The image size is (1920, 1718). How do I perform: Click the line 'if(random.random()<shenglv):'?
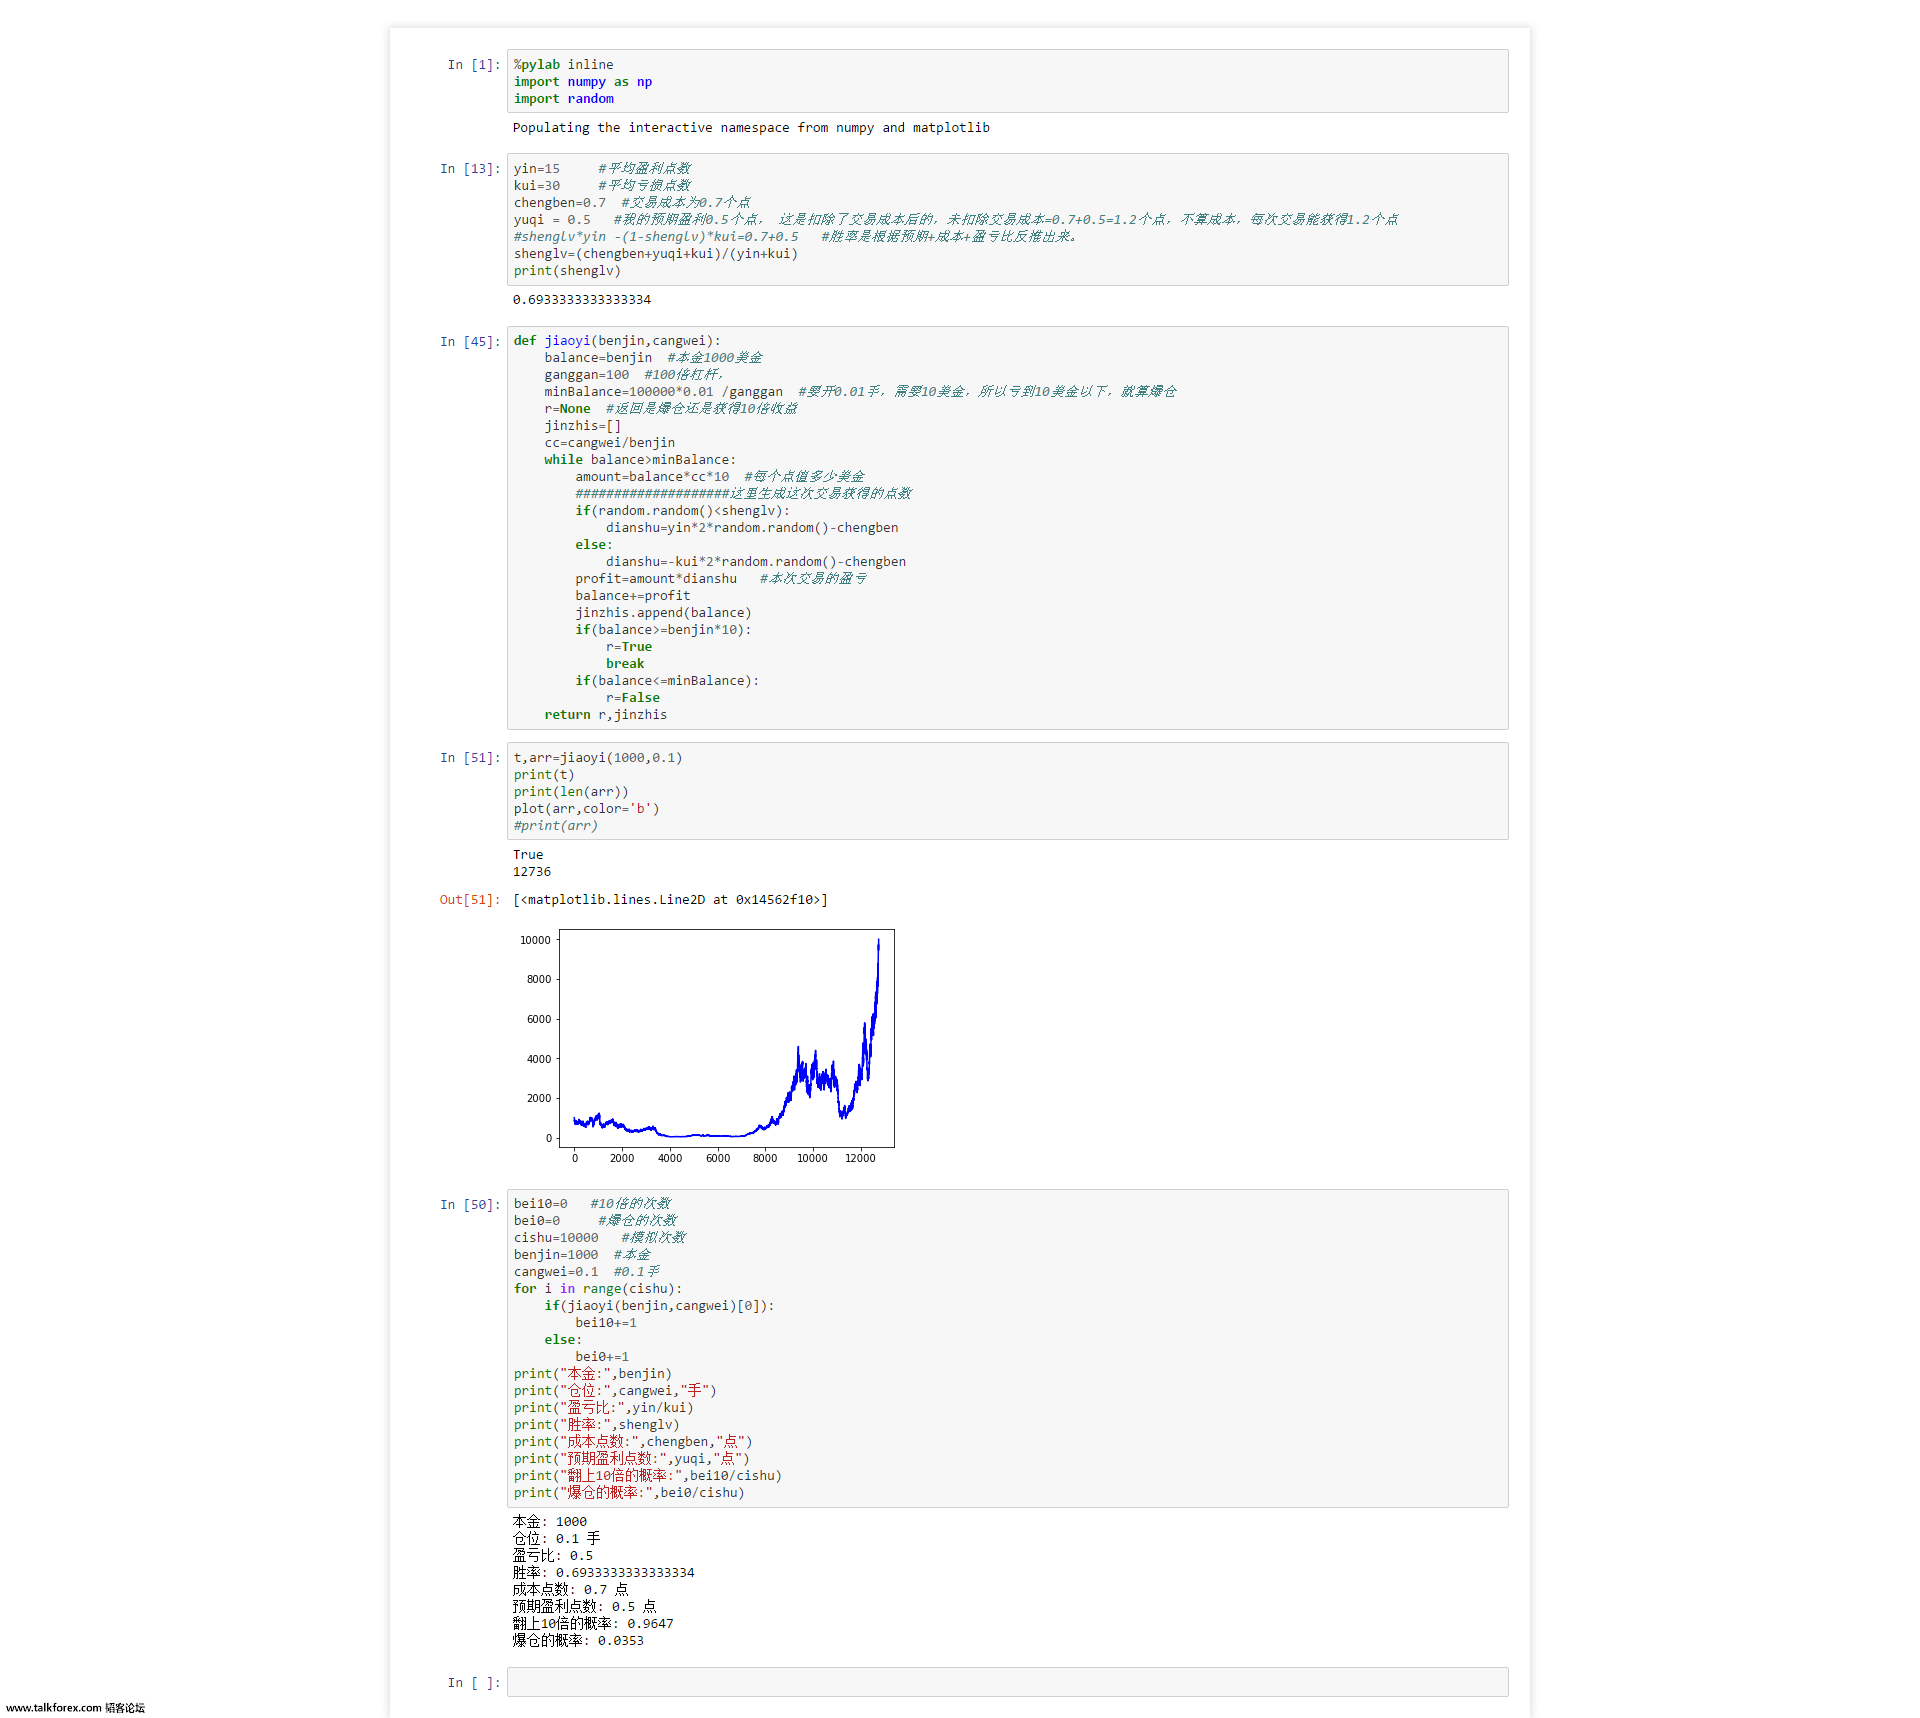coord(683,511)
